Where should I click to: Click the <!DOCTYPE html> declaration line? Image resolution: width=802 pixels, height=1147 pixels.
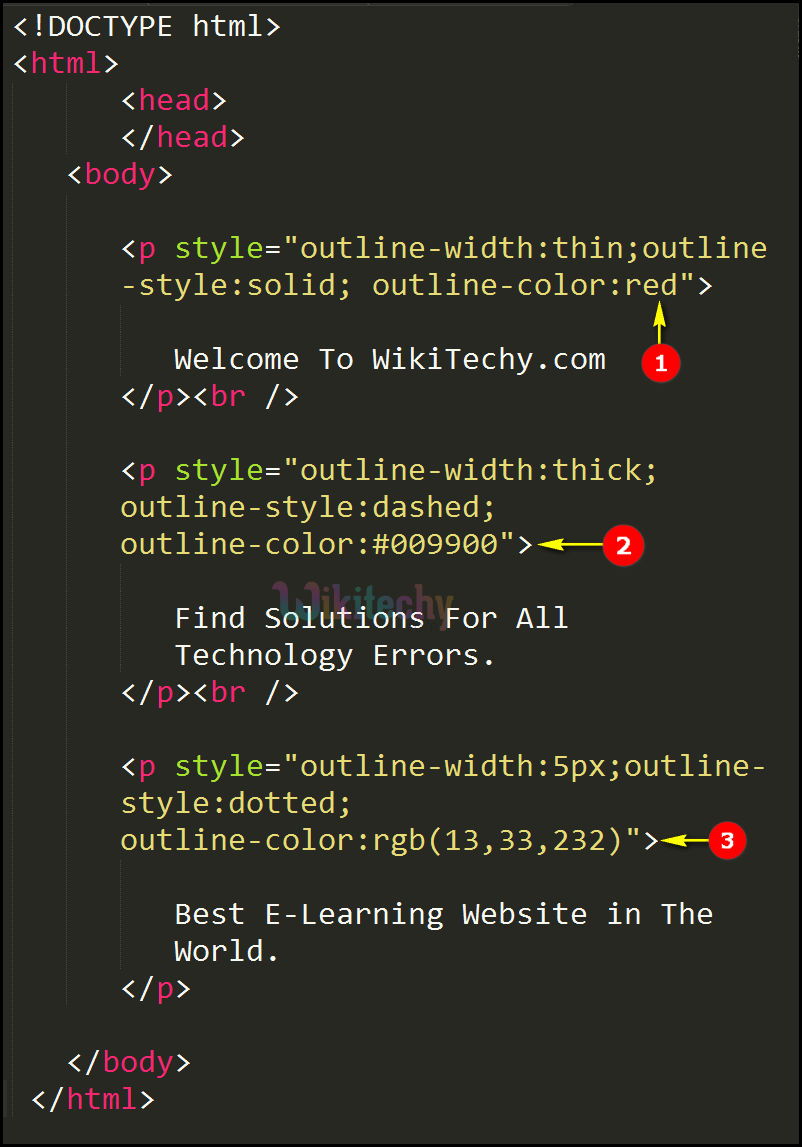point(146,27)
